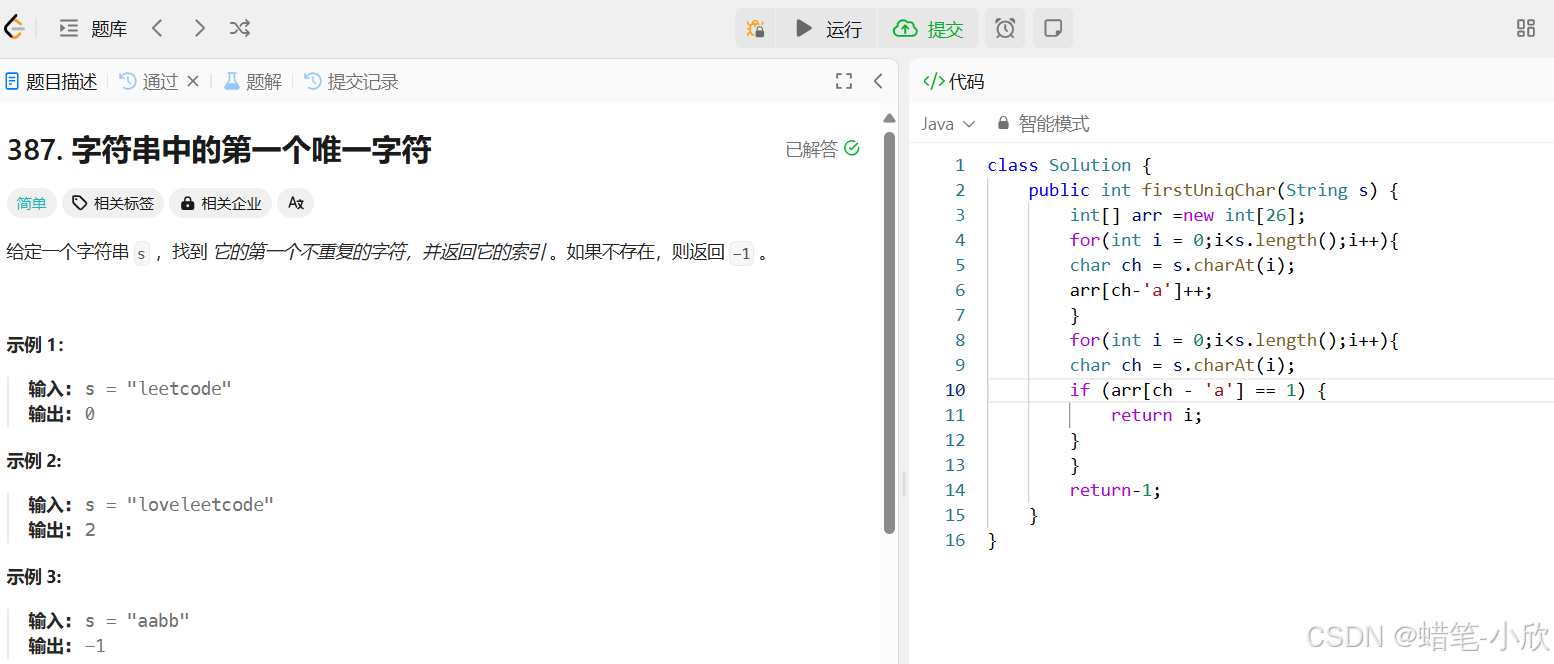Click the panel divider handle
The width and height of the screenshot is (1554, 664).
click(x=904, y=484)
